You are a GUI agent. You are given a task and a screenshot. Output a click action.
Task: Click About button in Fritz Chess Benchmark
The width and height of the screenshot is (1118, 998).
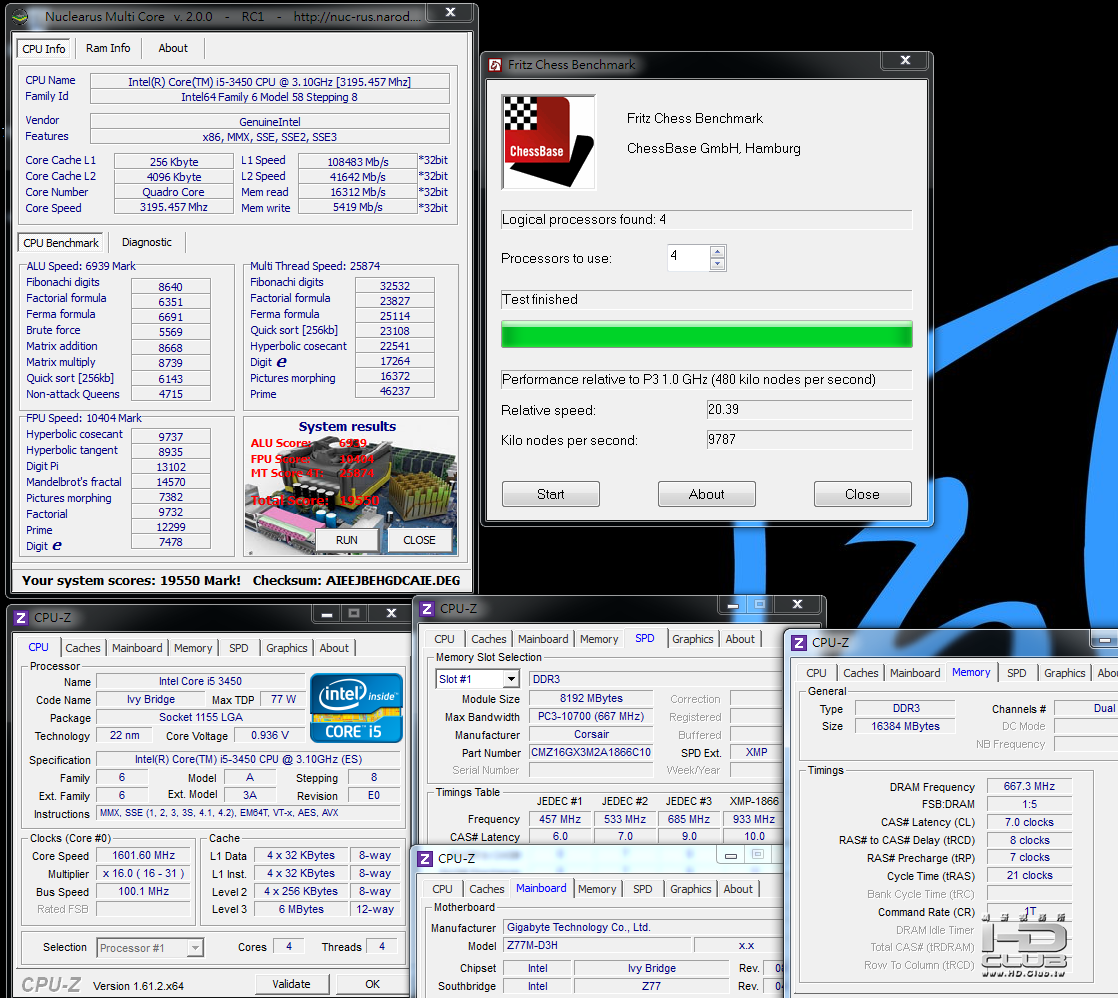coord(707,494)
